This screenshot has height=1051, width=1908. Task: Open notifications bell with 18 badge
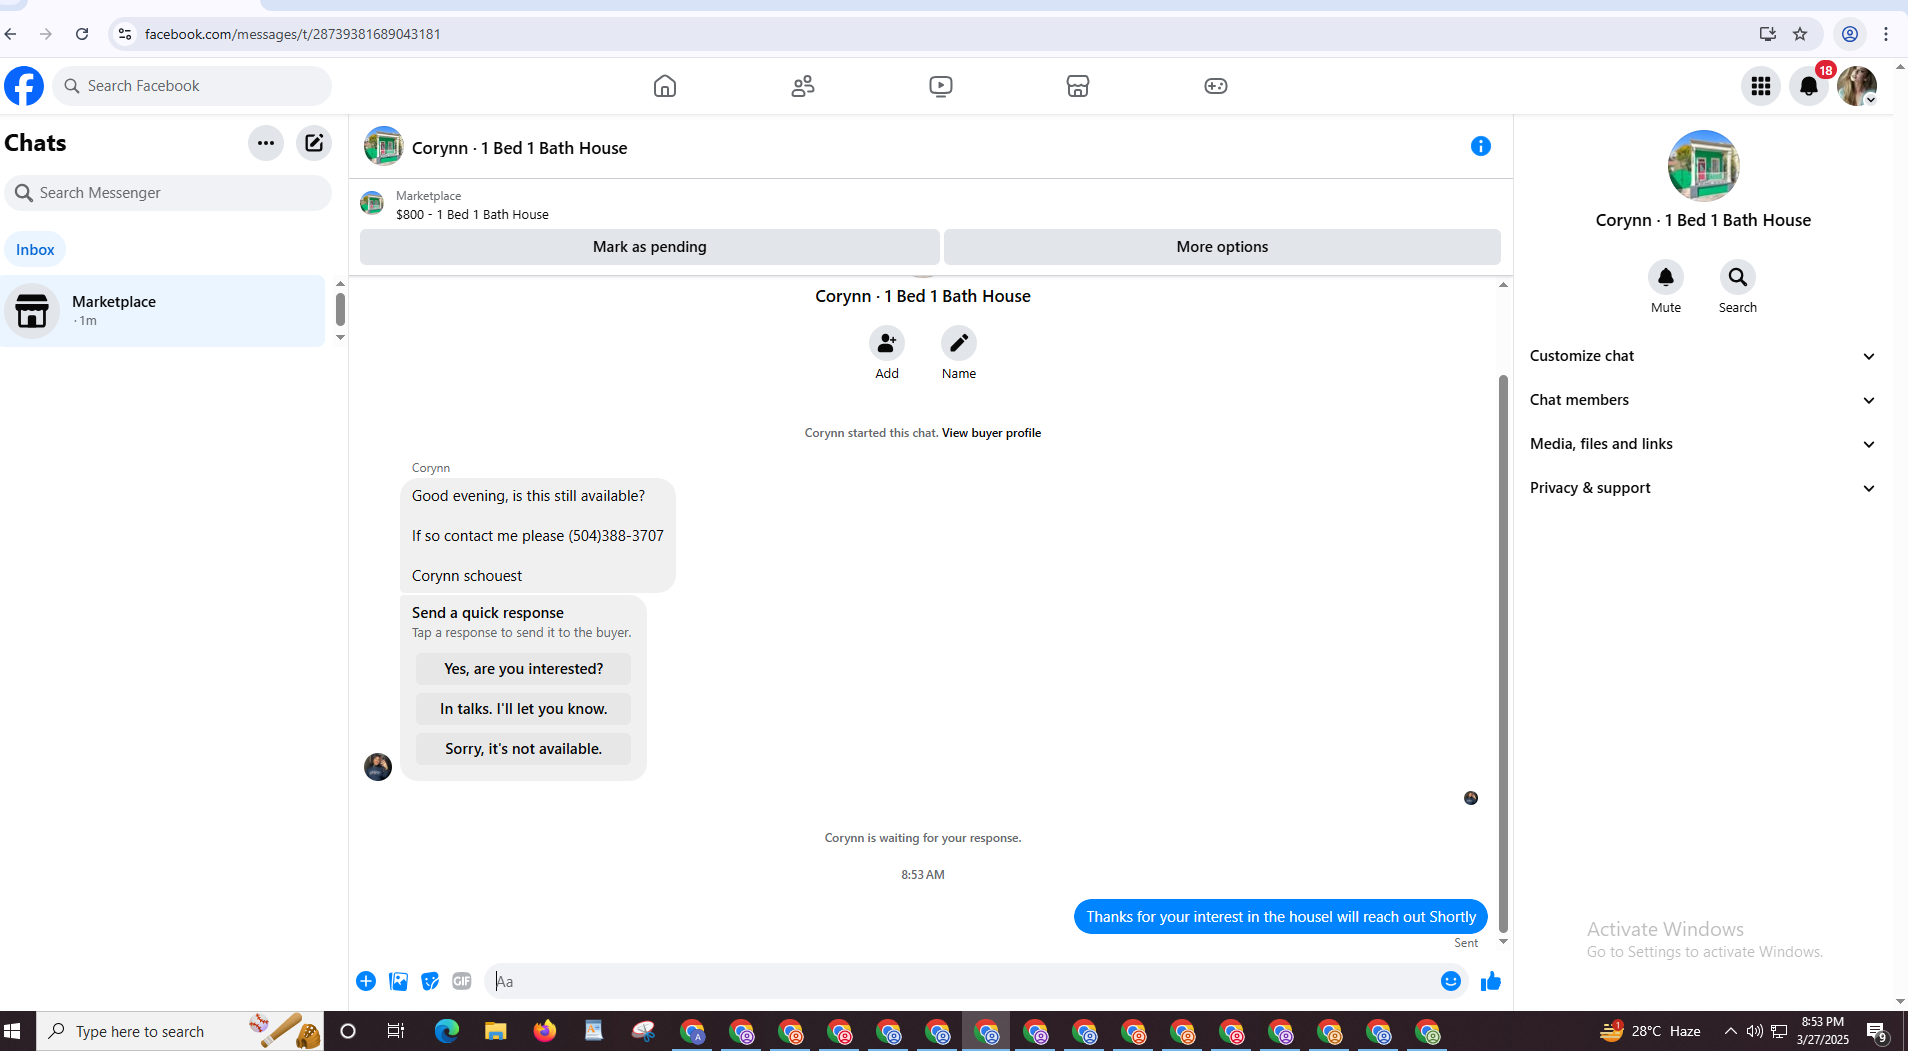1809,86
